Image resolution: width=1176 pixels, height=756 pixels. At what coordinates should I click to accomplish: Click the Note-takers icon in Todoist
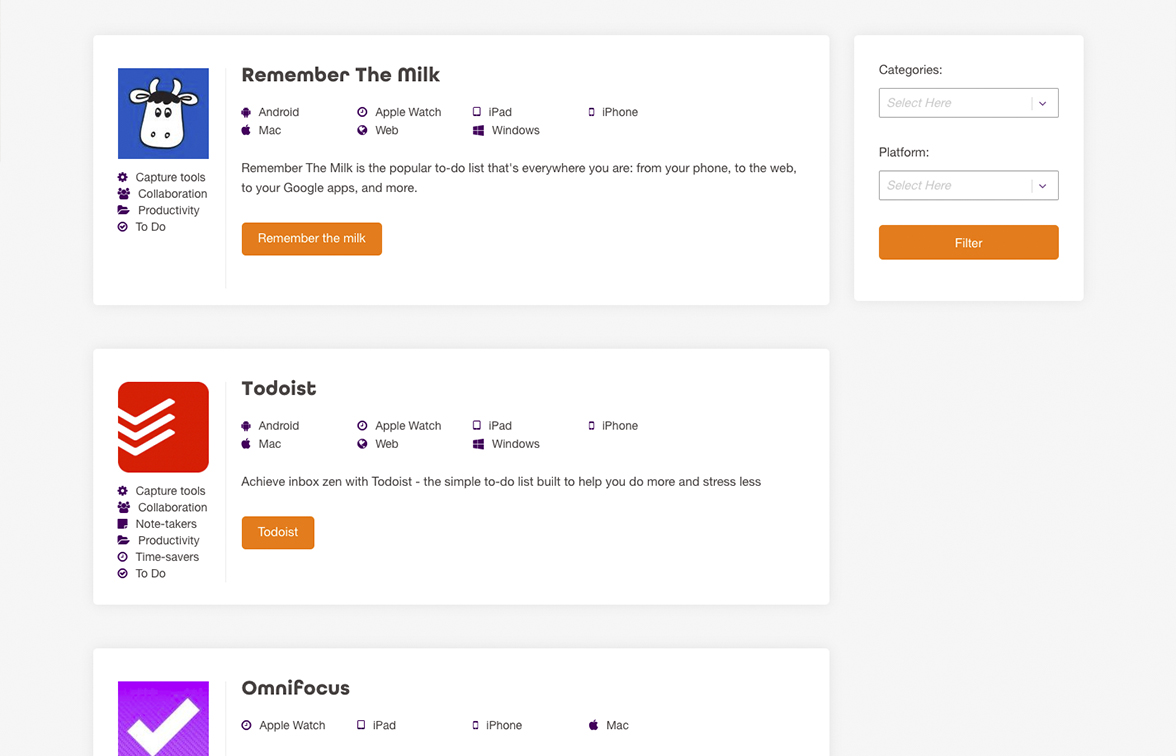(123, 524)
